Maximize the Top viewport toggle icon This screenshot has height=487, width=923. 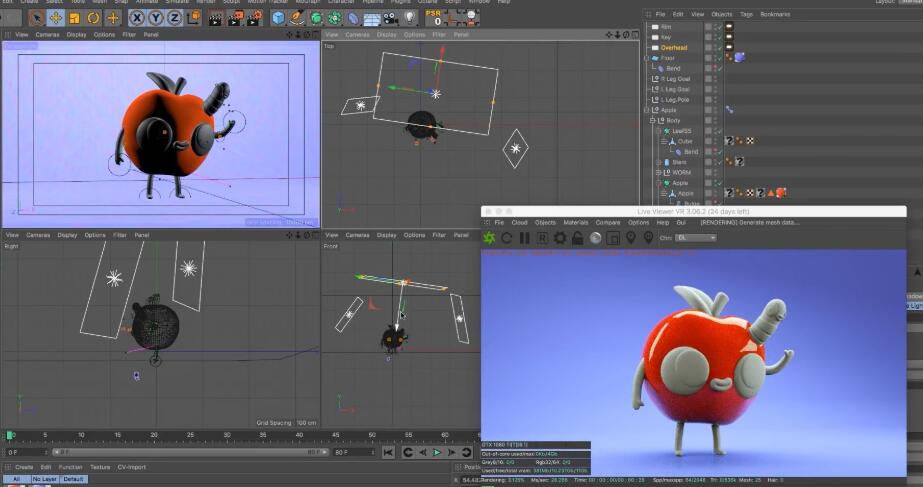tap(635, 35)
